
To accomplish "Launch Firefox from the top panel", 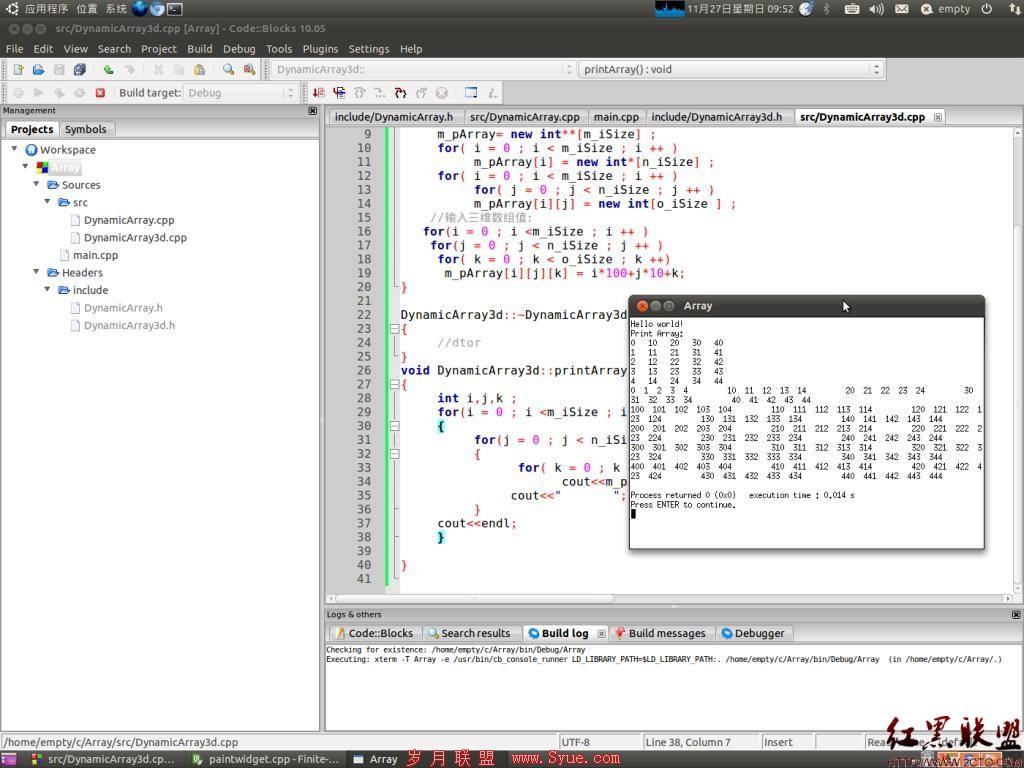I will (x=140, y=8).
